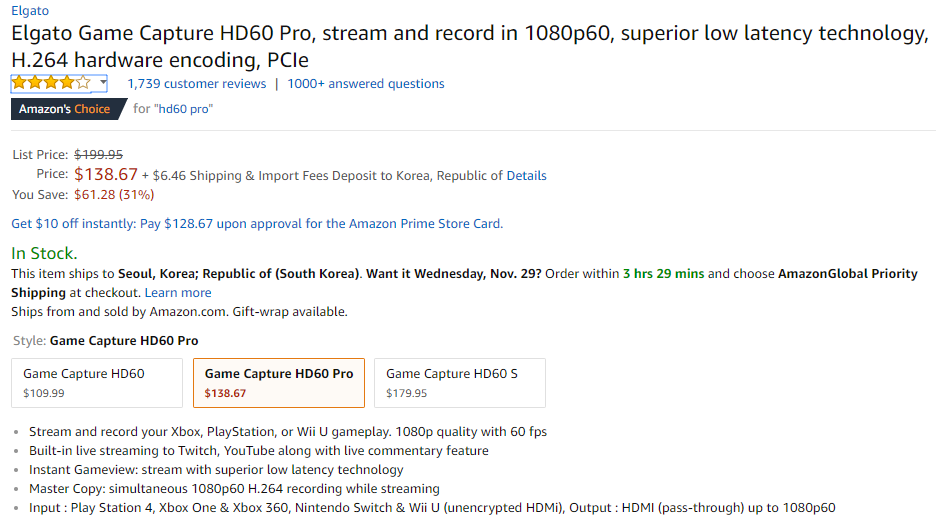Expand the star rating breakdown arrow
This screenshot has height=527, width=944.
pyautogui.click(x=103, y=83)
